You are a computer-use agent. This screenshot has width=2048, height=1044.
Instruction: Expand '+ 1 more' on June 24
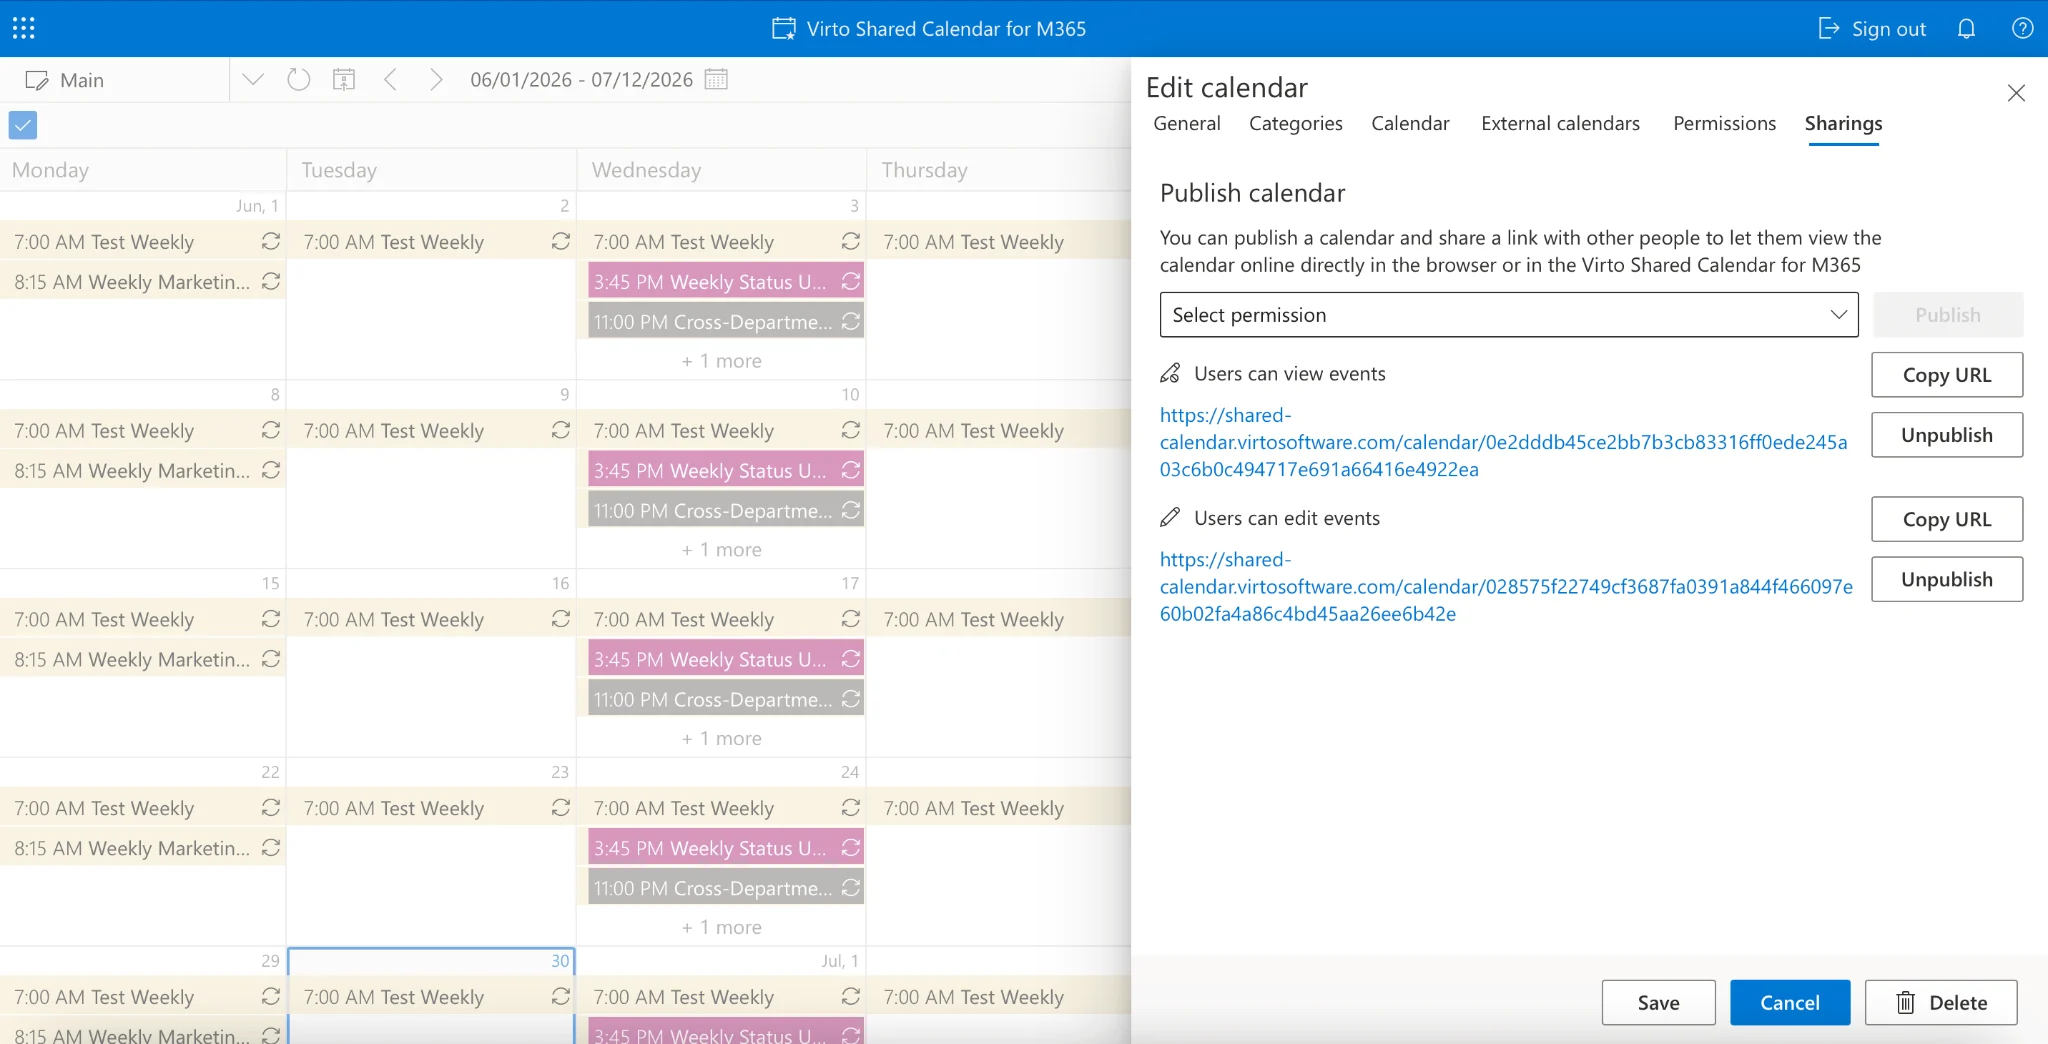(722, 927)
